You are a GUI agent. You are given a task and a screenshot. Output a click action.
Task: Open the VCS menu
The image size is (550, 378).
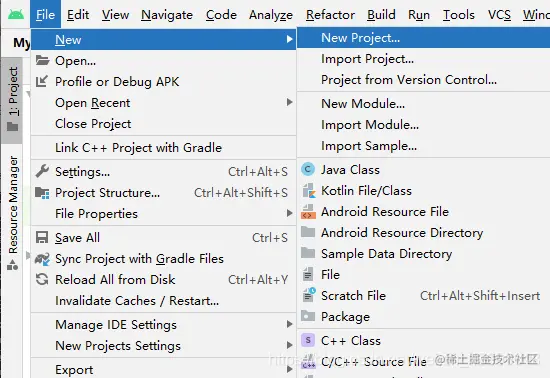pos(499,15)
